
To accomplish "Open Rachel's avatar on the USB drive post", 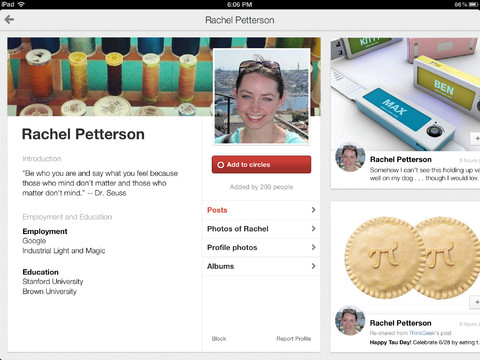I will point(350,157).
